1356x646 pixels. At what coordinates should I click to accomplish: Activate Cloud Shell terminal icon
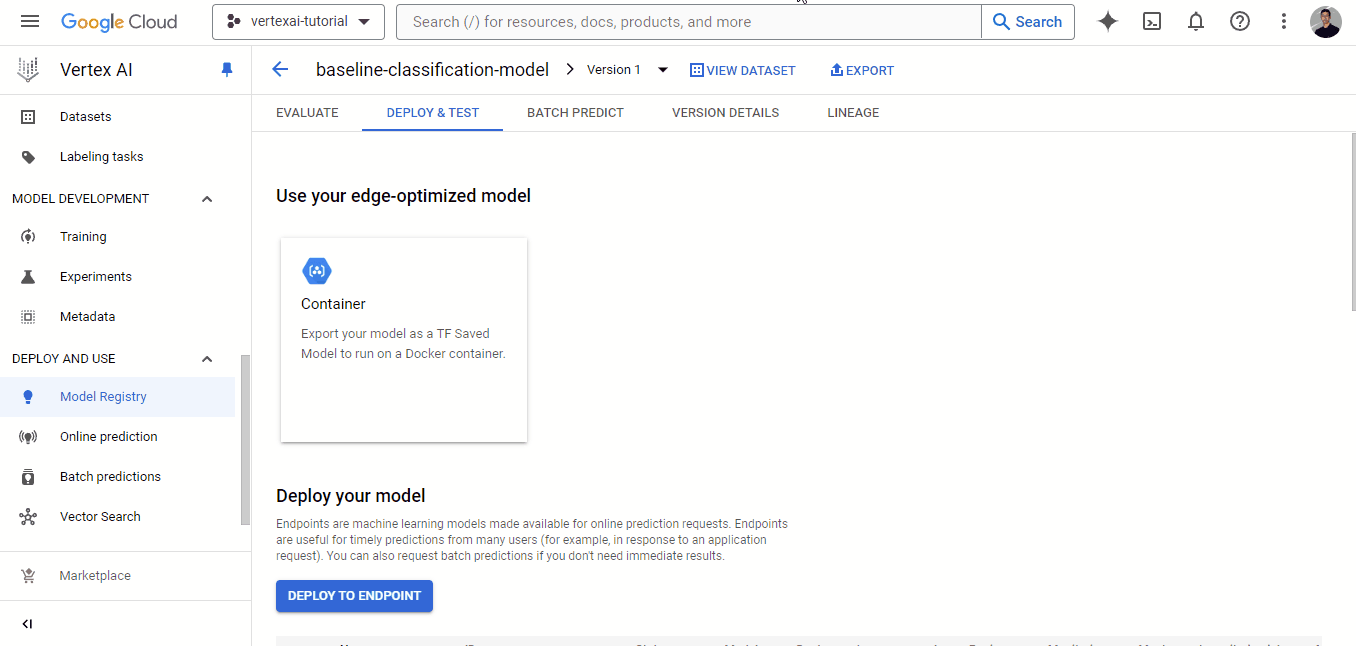pyautogui.click(x=1152, y=21)
